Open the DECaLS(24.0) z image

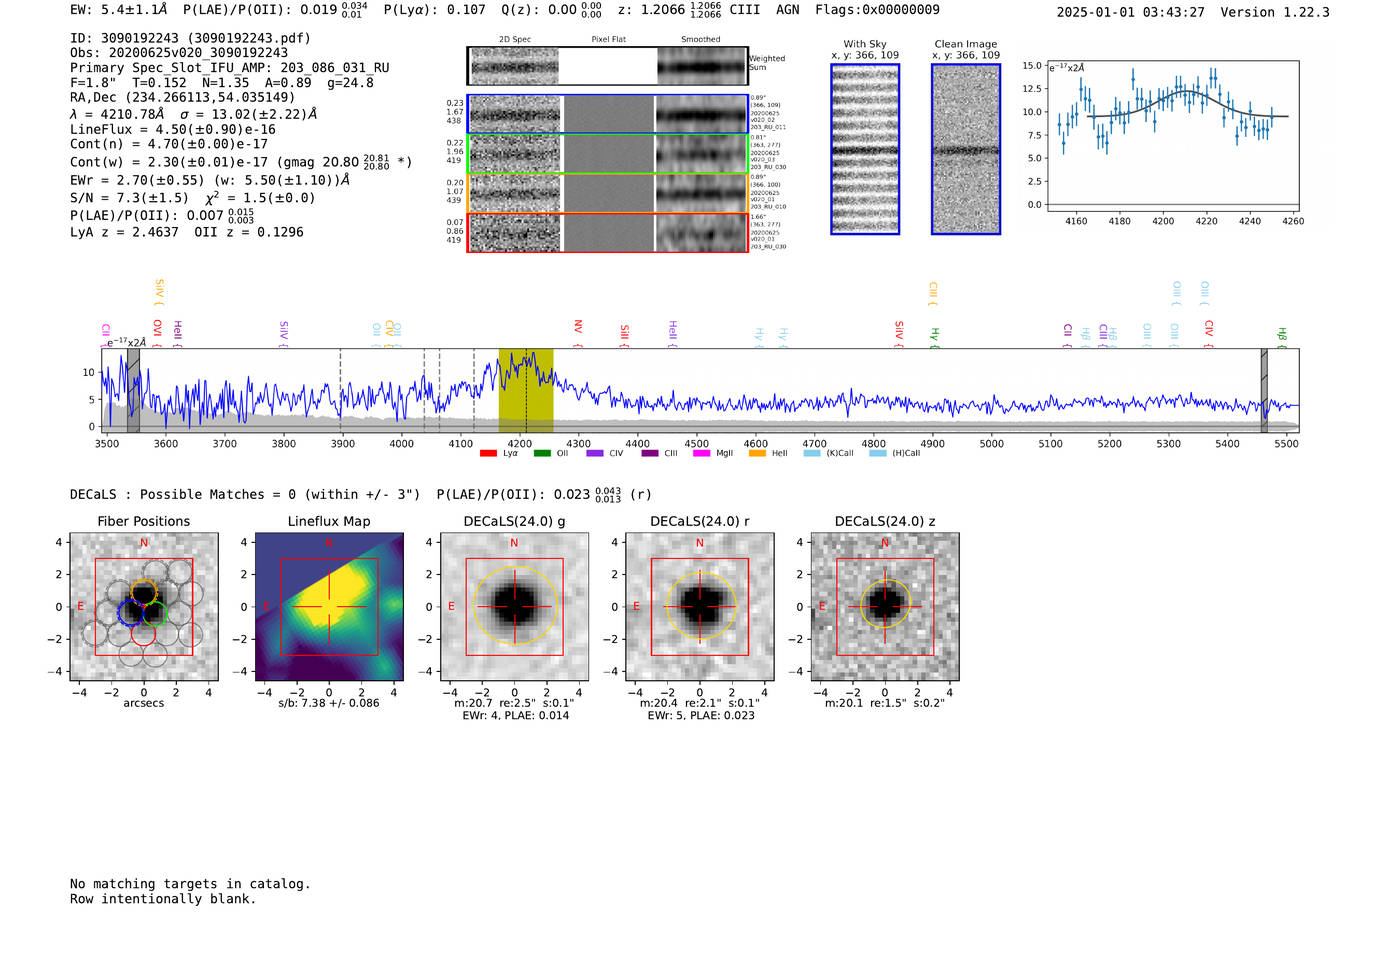(885, 606)
